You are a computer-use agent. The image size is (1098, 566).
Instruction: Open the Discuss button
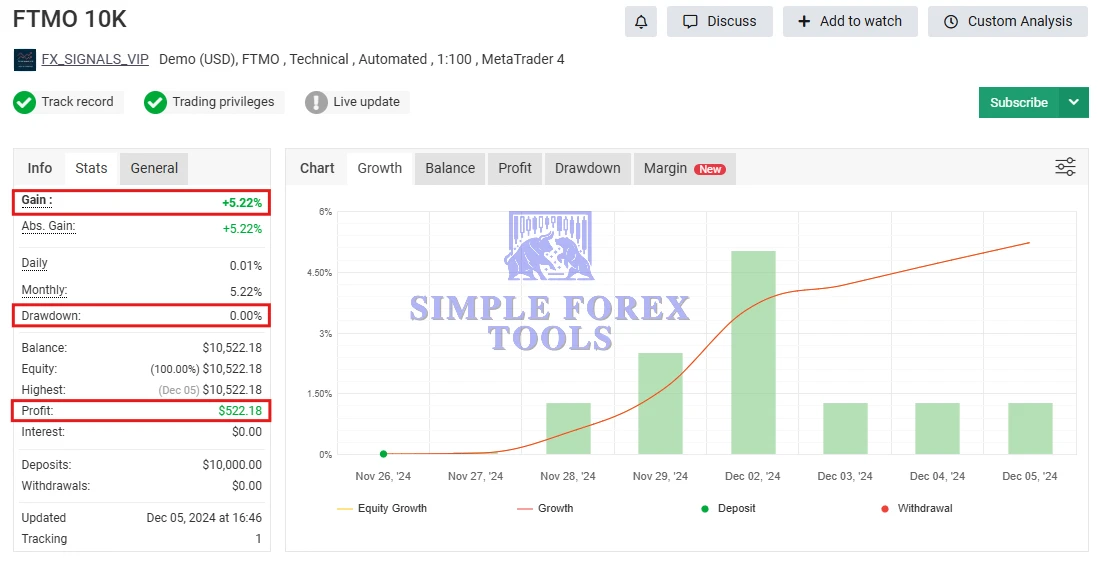[720, 22]
